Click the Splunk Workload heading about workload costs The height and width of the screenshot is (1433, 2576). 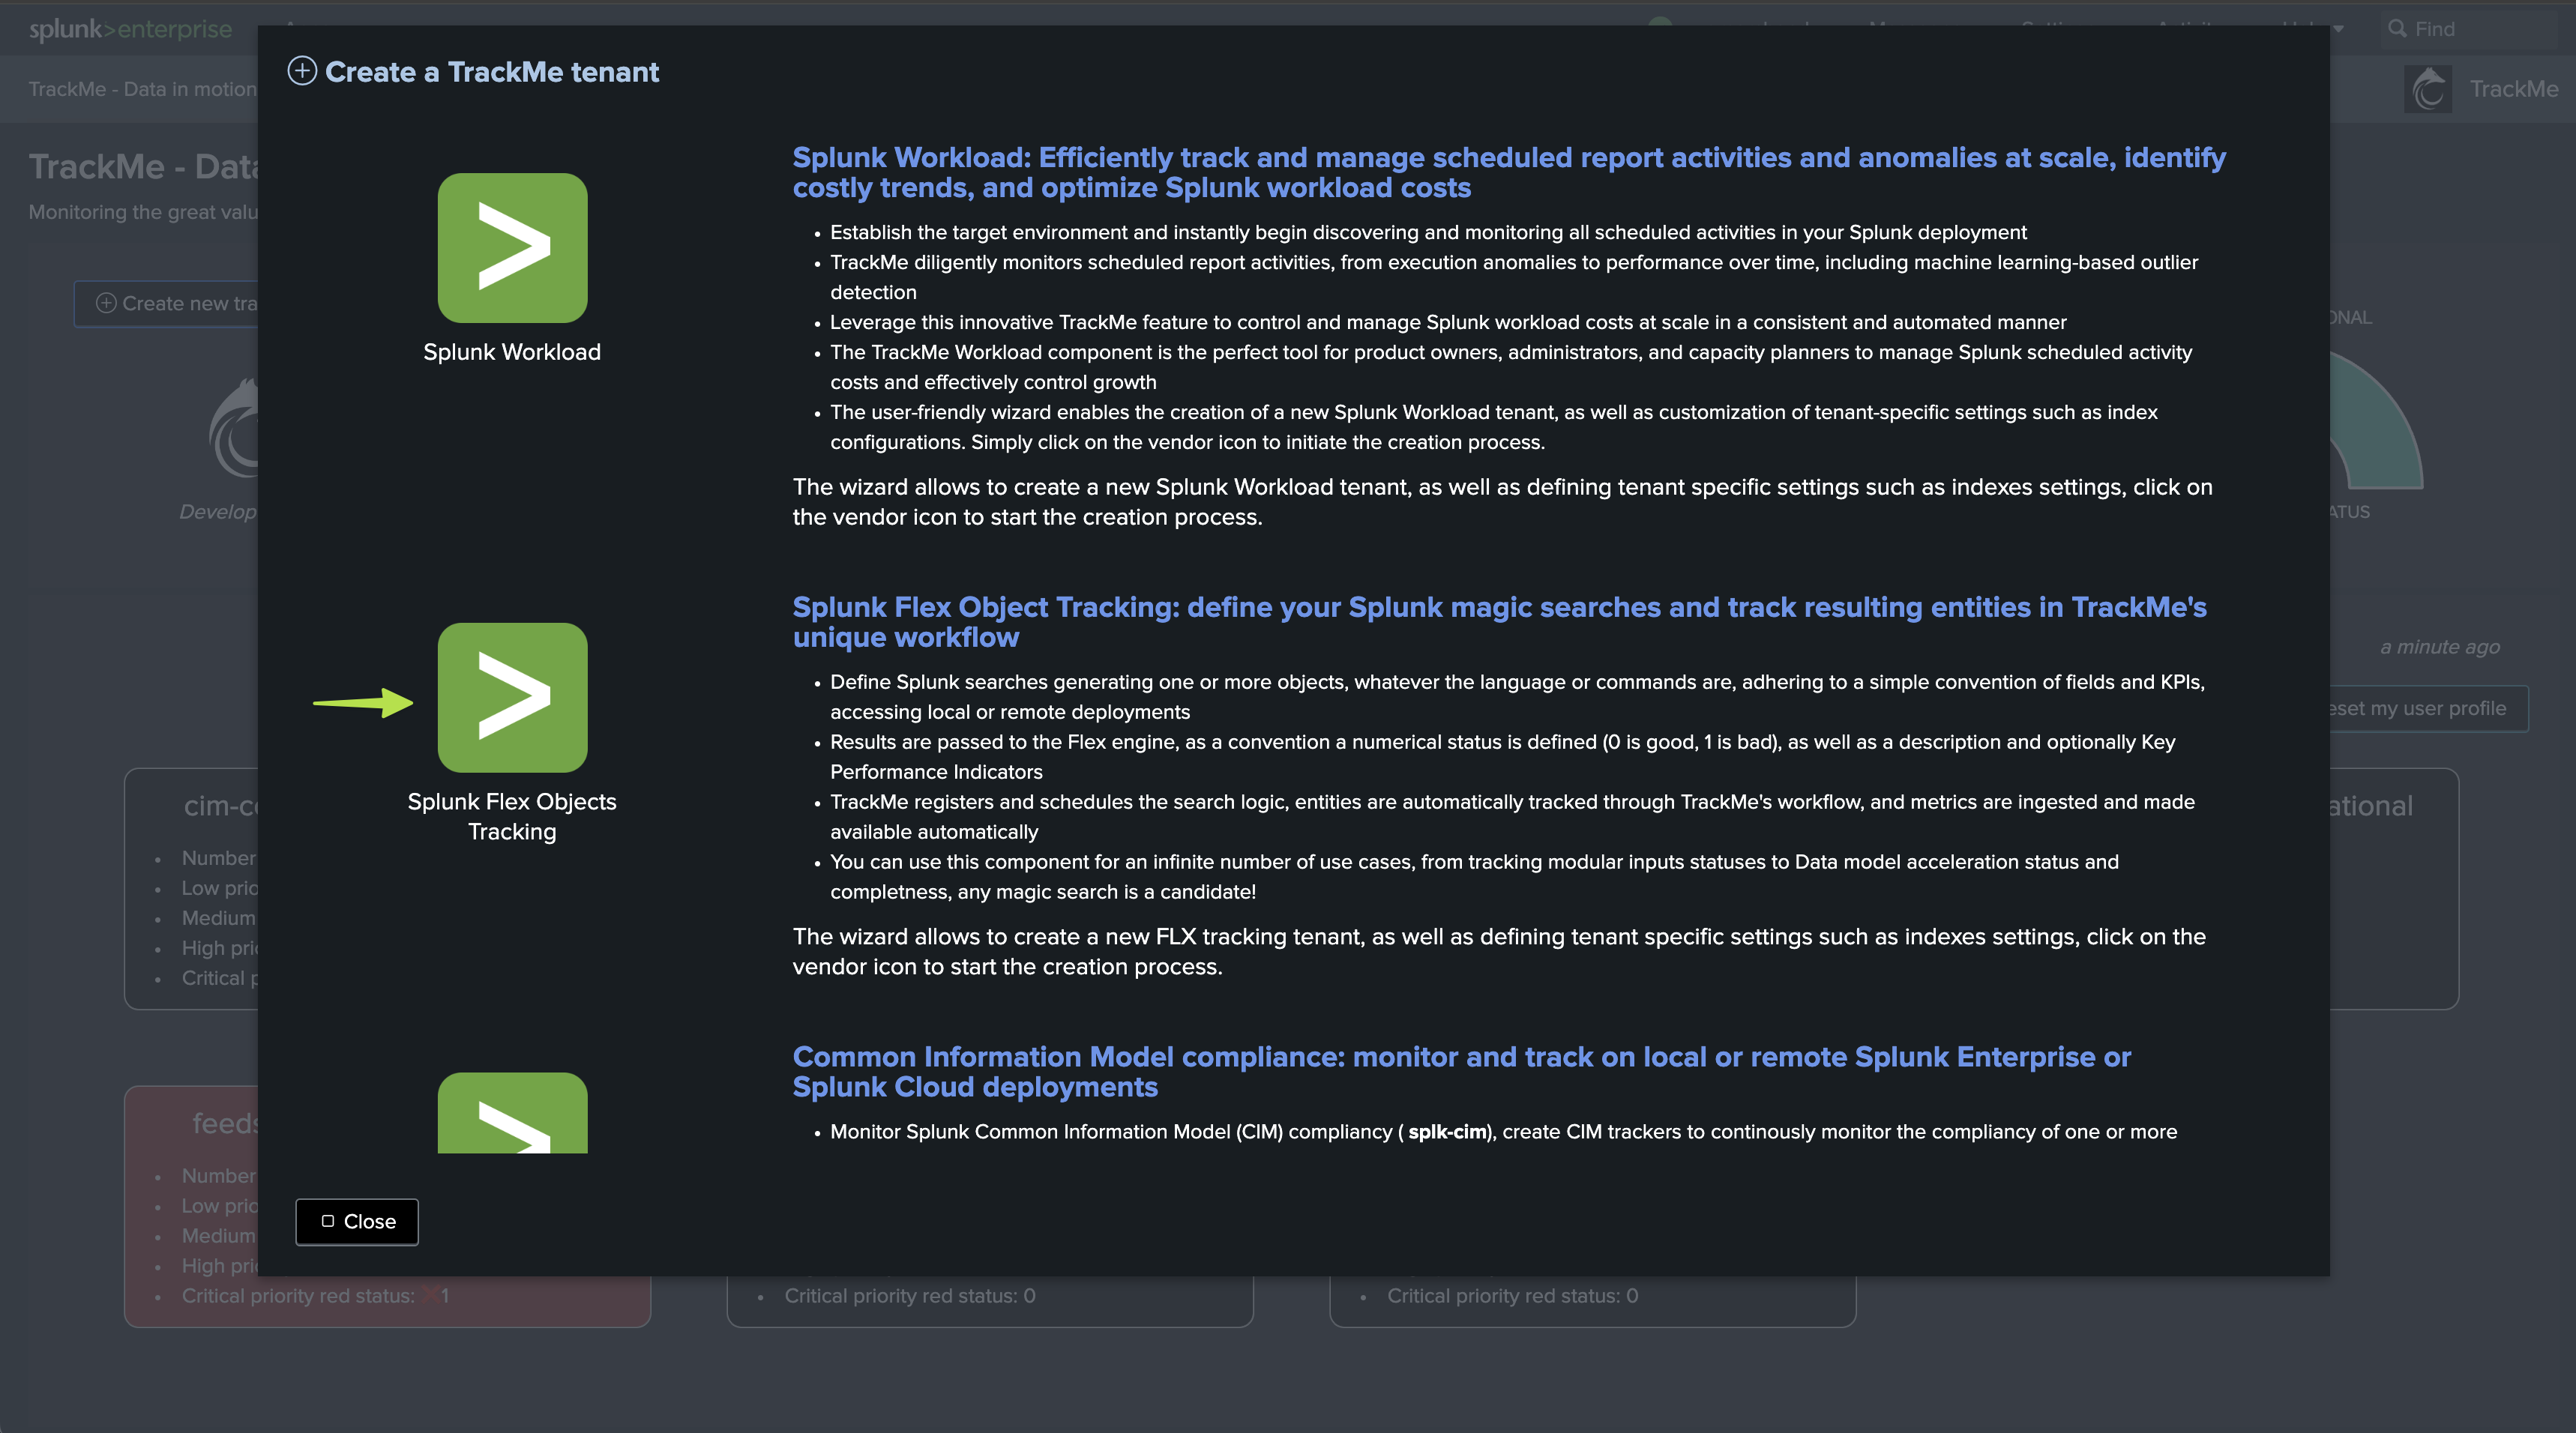1509,172
